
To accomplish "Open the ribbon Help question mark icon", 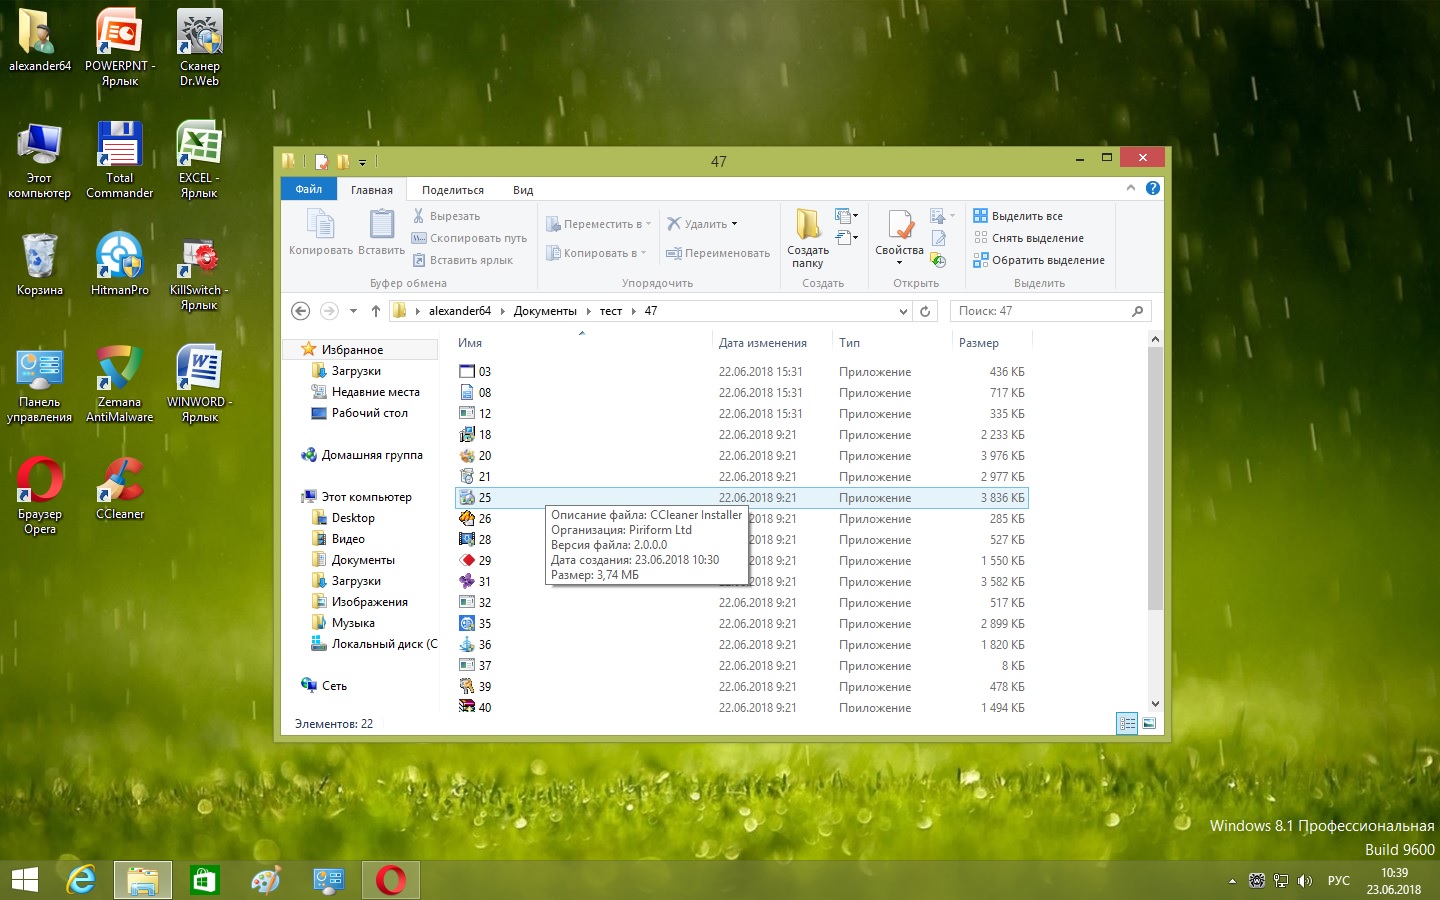I will click(1153, 188).
